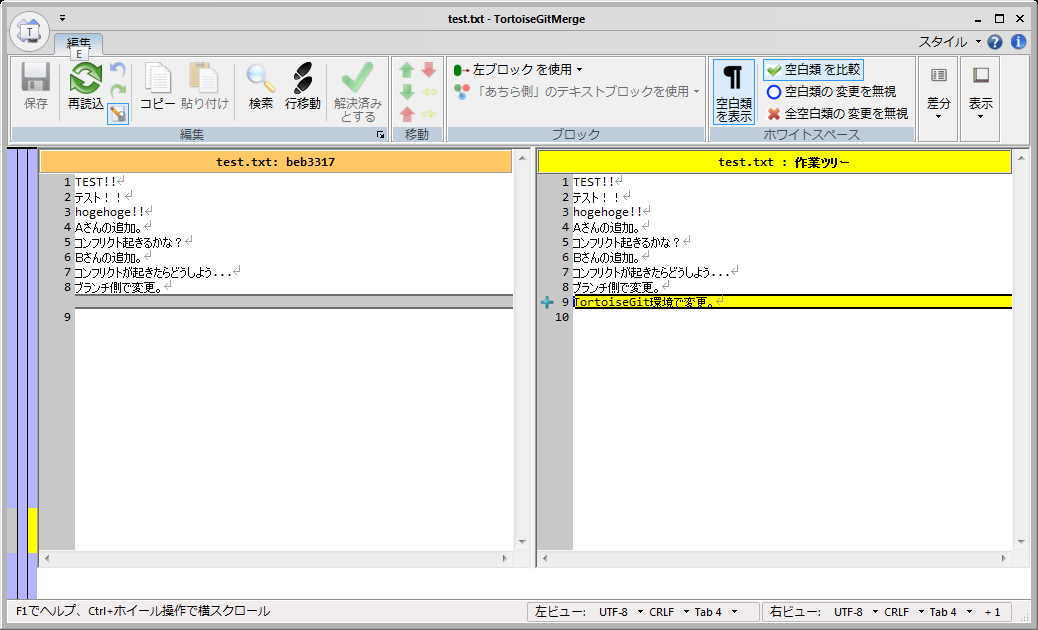Change right view CRLF line-ending dropdown

[904, 612]
